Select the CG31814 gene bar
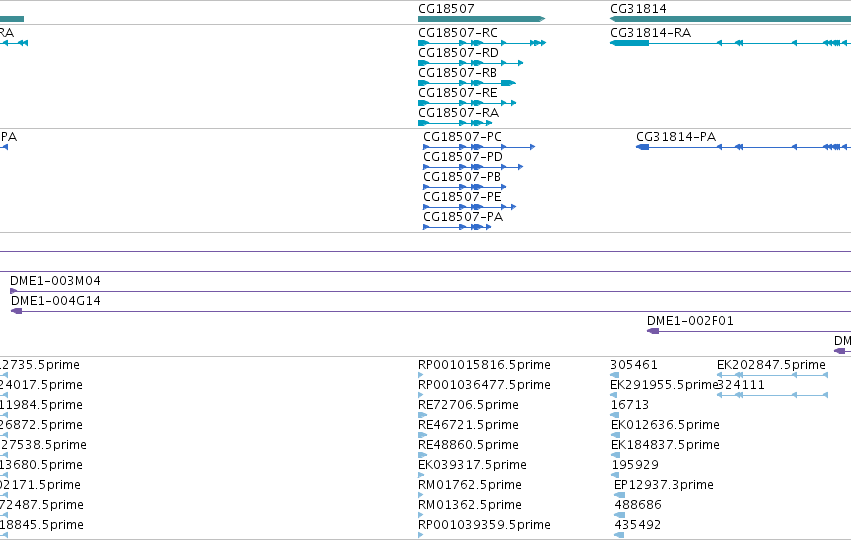Viewport: 851px width, 540px height. click(731, 19)
